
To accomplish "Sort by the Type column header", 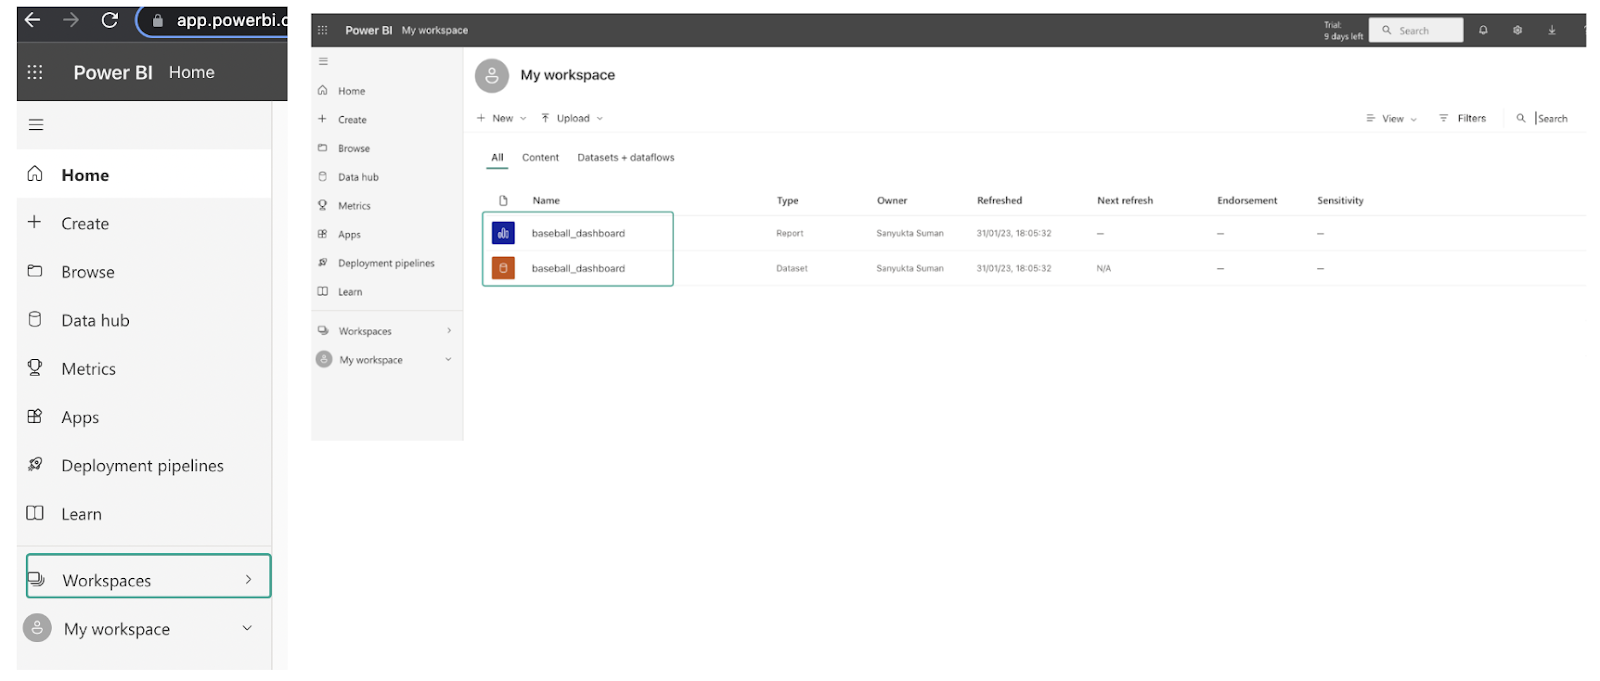I will (x=788, y=201).
